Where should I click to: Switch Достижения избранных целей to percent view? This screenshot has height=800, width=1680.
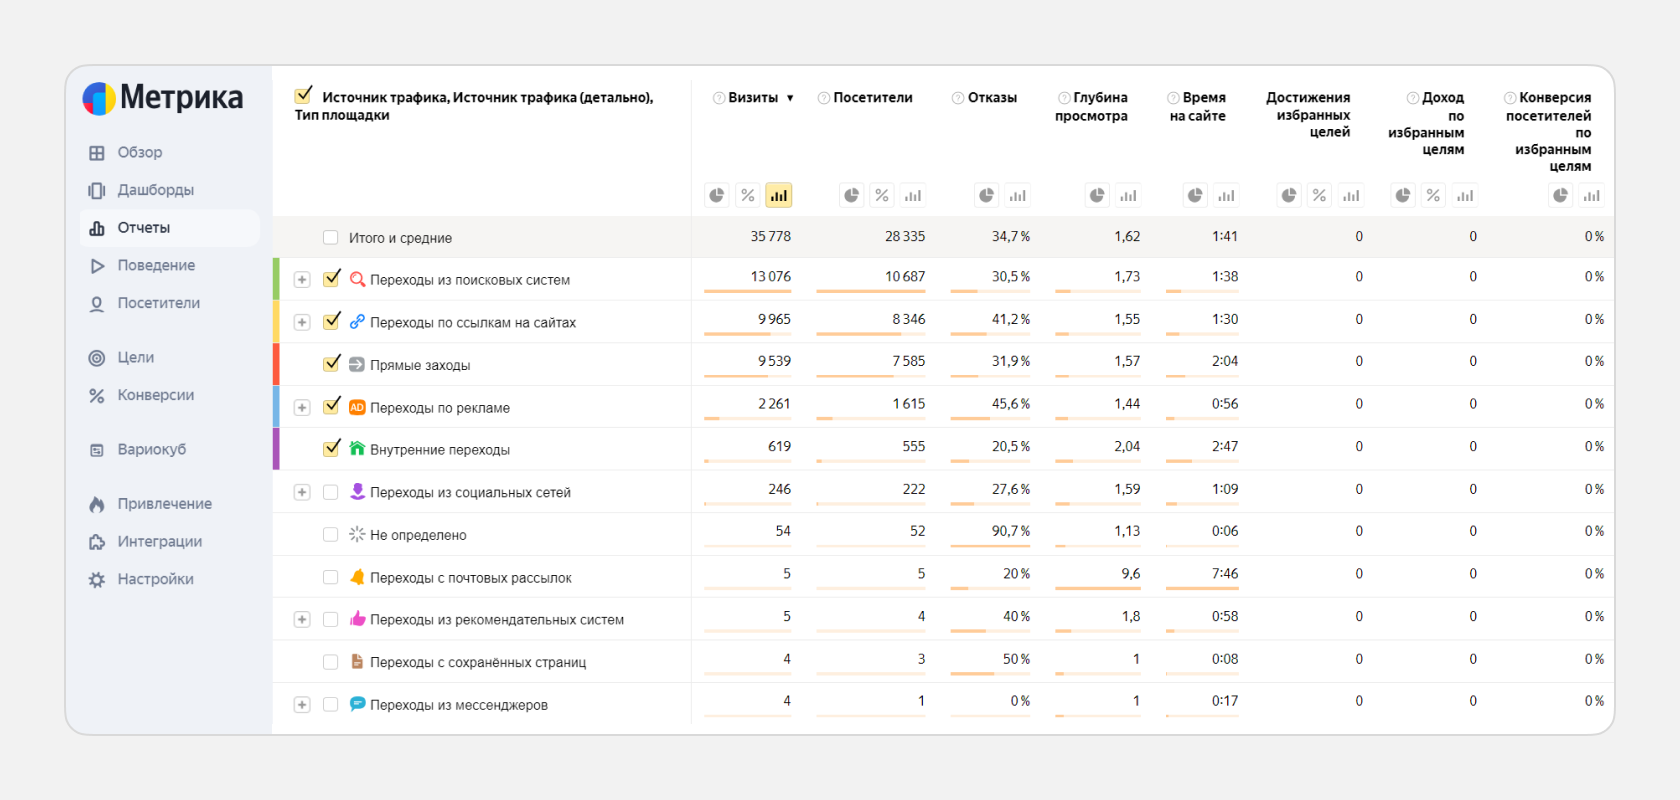point(1320,195)
